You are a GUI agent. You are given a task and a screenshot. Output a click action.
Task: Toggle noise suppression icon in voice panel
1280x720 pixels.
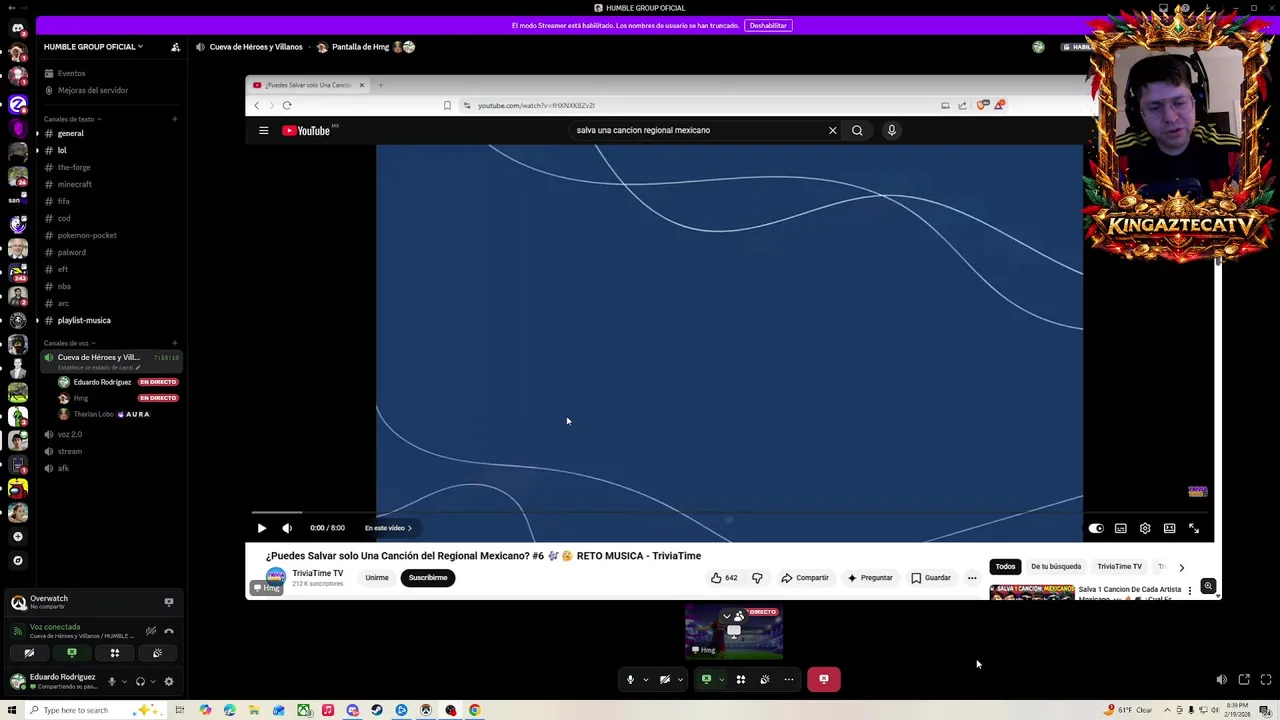tap(151, 631)
